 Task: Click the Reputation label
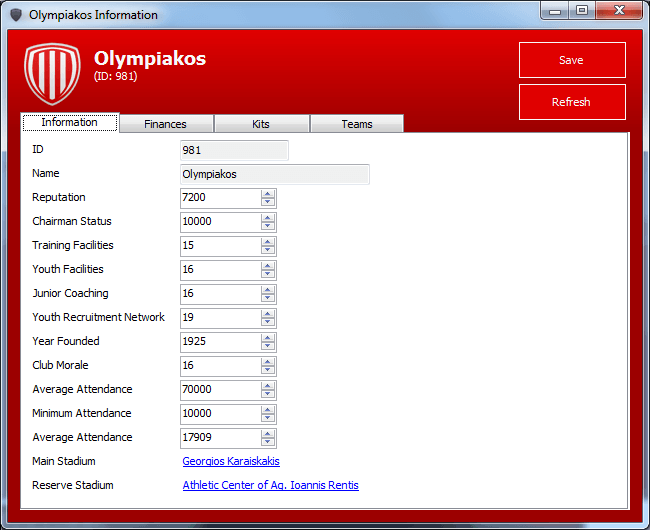(x=59, y=197)
